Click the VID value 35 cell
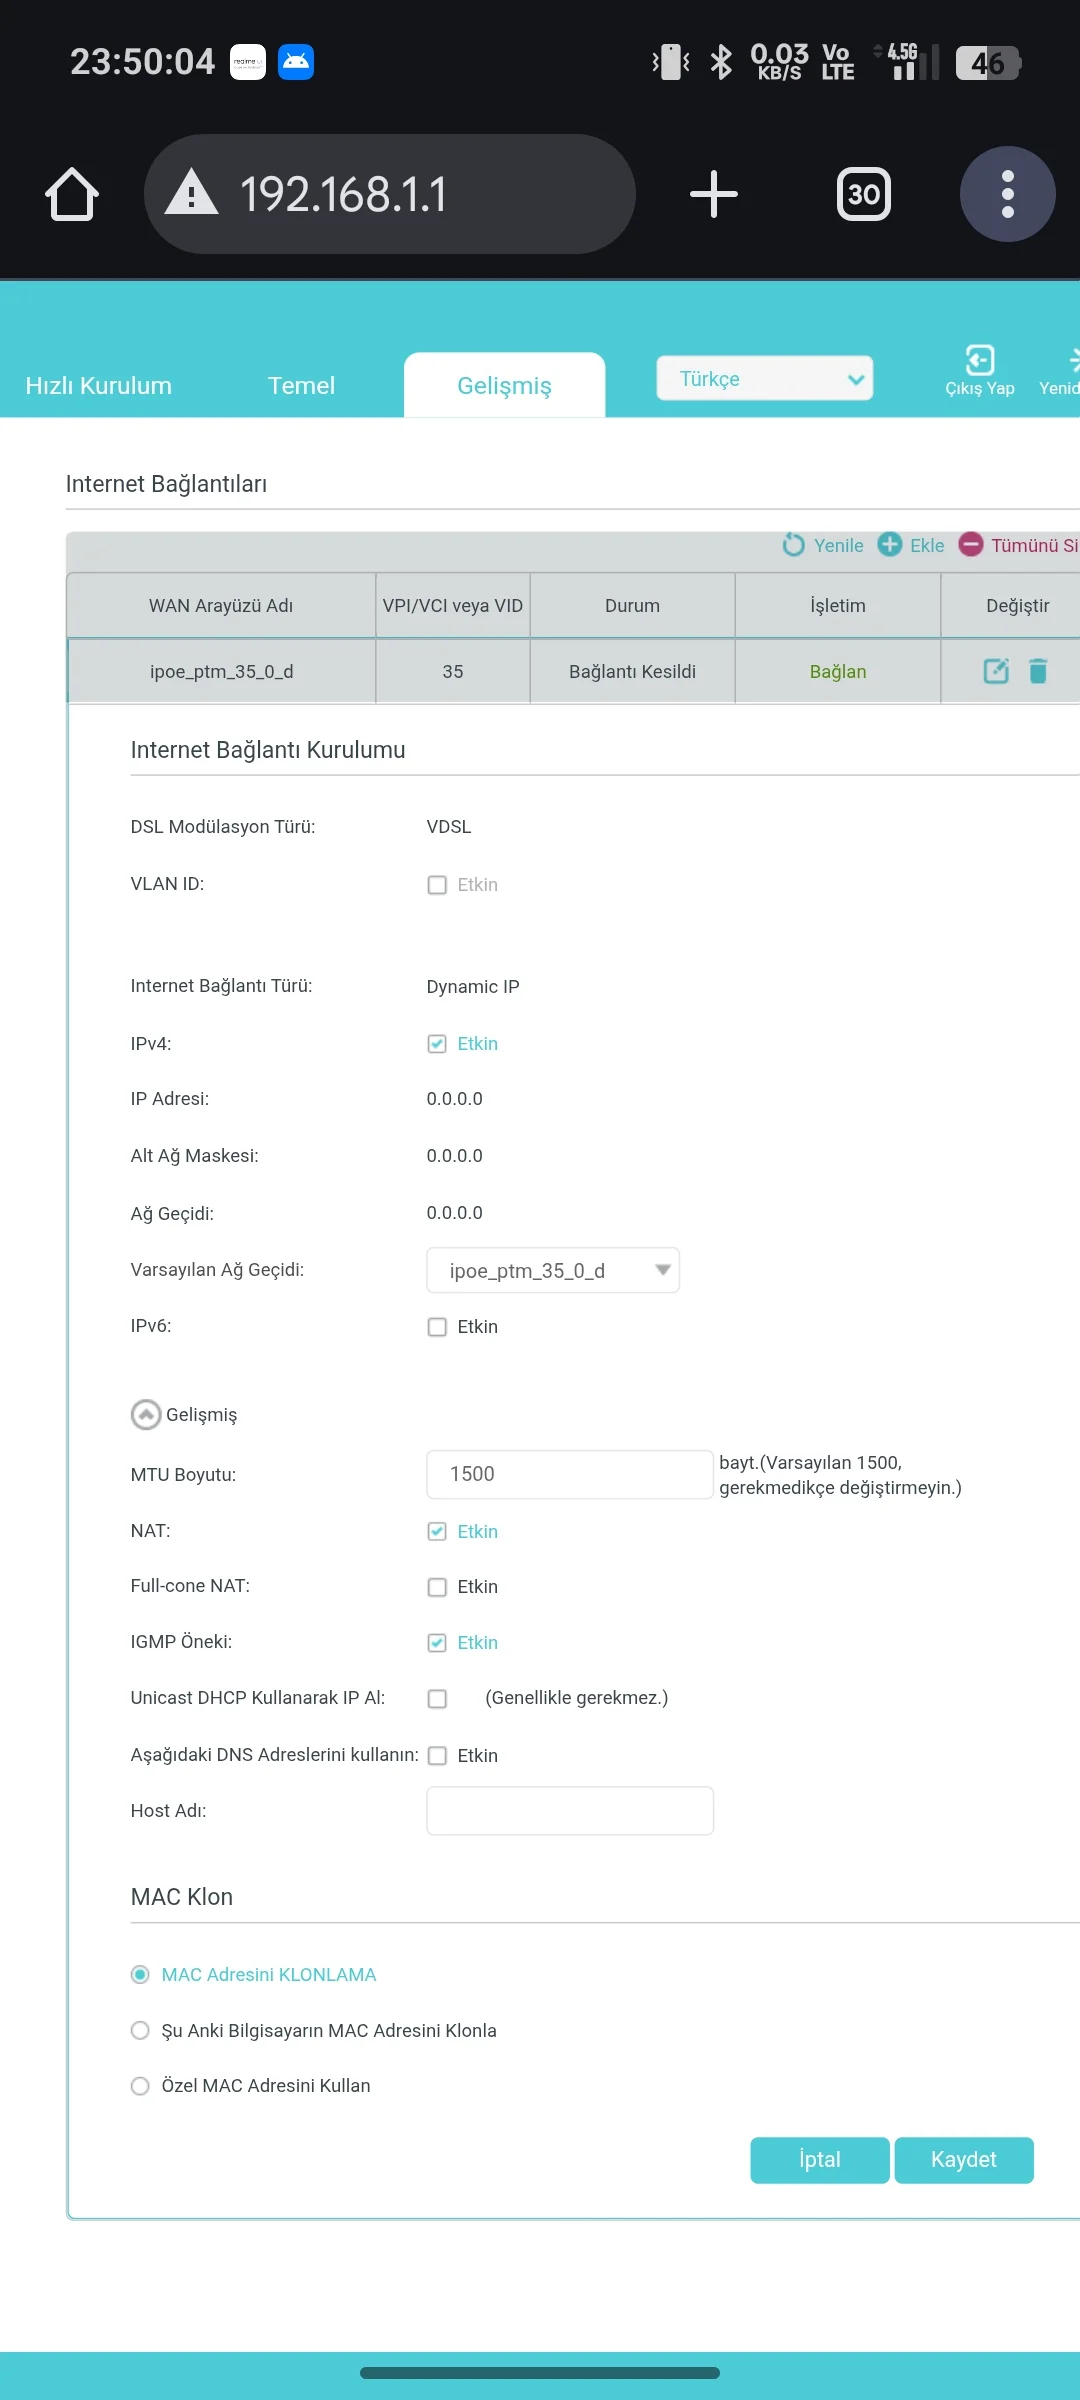This screenshot has width=1080, height=2400. pyautogui.click(x=453, y=672)
